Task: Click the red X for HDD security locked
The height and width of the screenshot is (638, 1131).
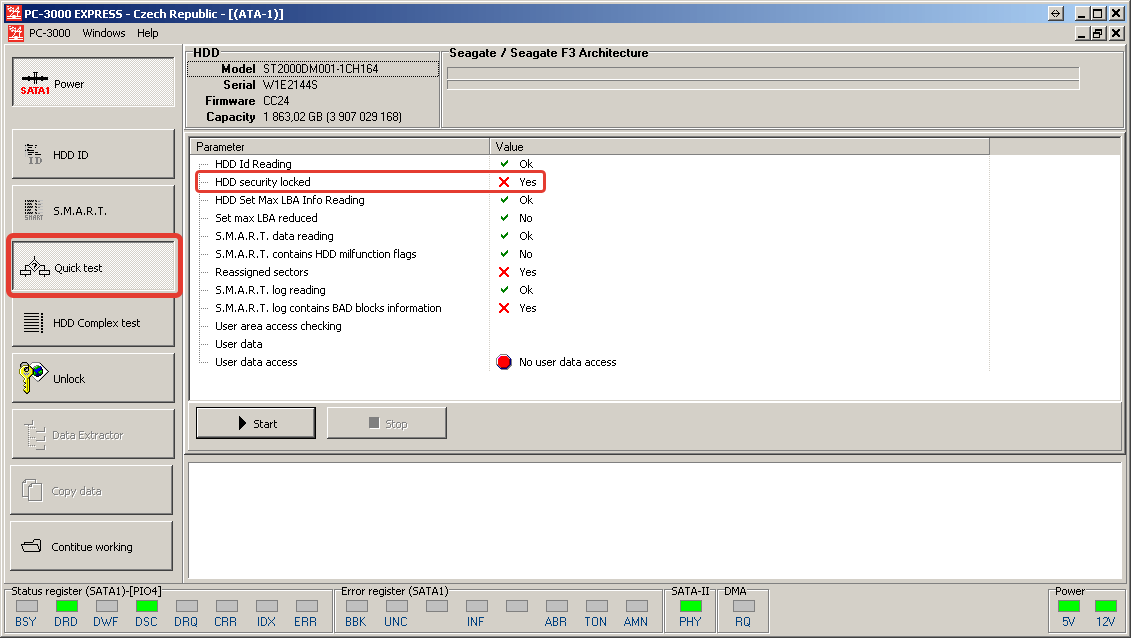Action: (504, 182)
